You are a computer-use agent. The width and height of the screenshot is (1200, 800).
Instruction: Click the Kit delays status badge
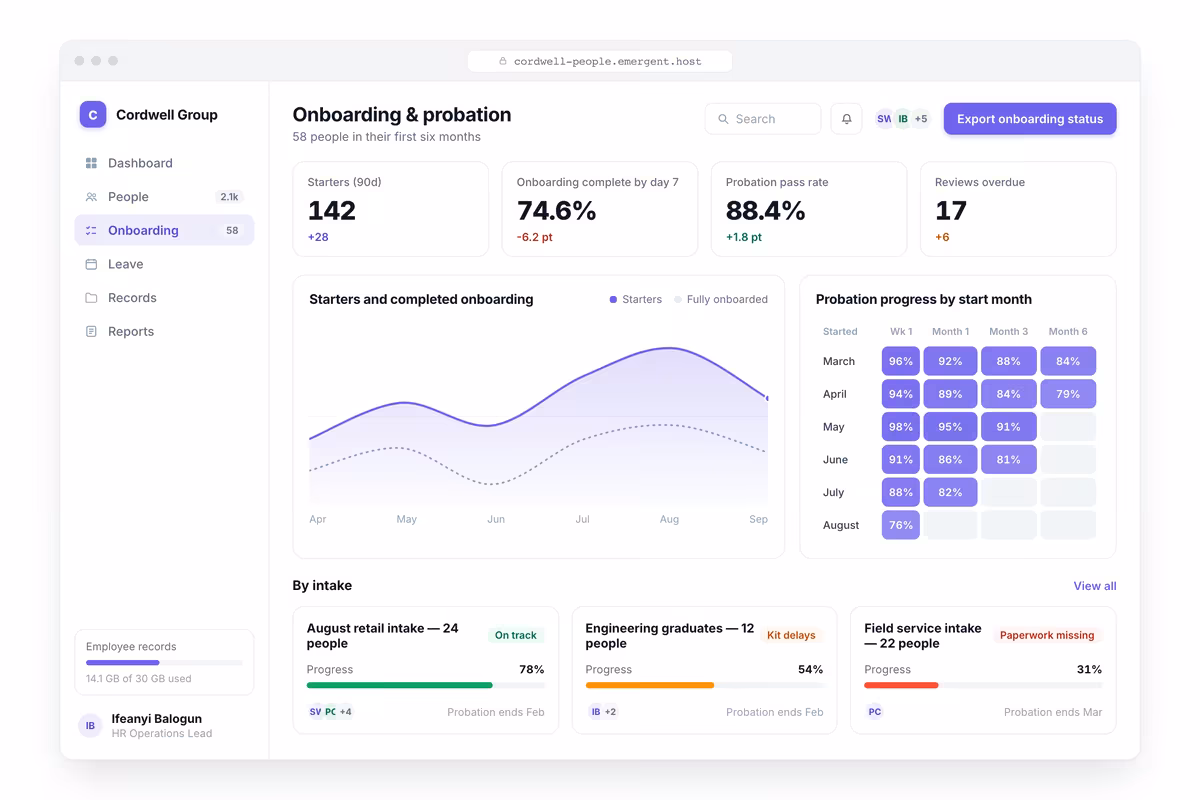791,635
